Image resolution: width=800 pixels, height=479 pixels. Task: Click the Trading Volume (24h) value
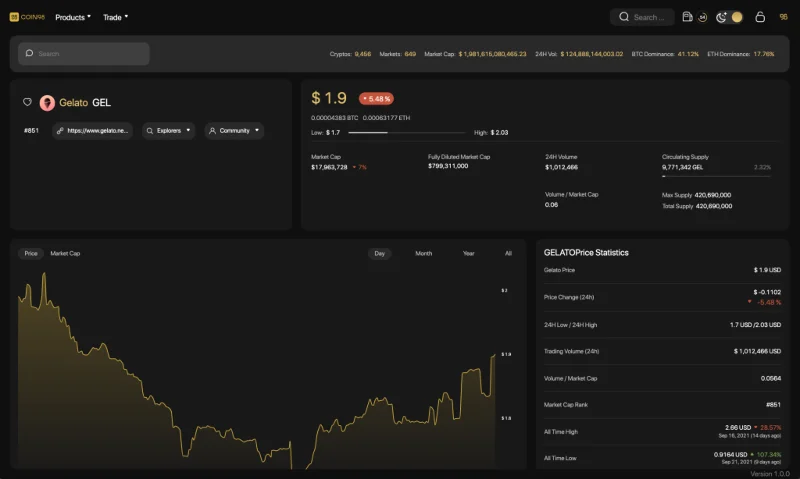tap(757, 351)
